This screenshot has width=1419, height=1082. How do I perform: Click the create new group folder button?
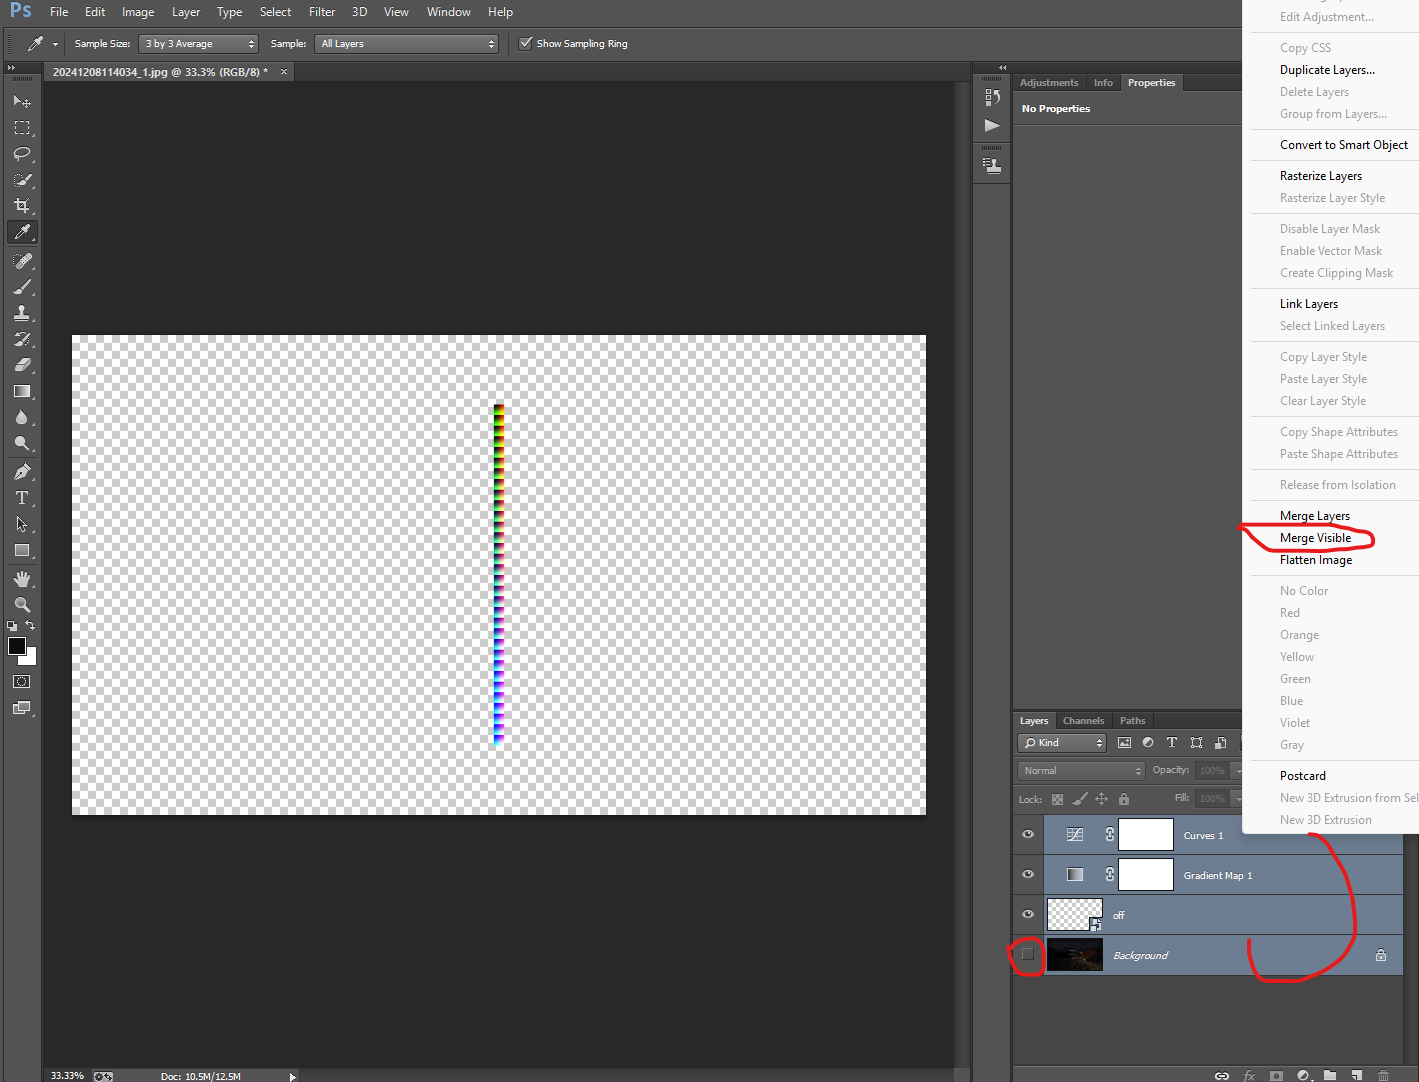[x=1330, y=1075]
